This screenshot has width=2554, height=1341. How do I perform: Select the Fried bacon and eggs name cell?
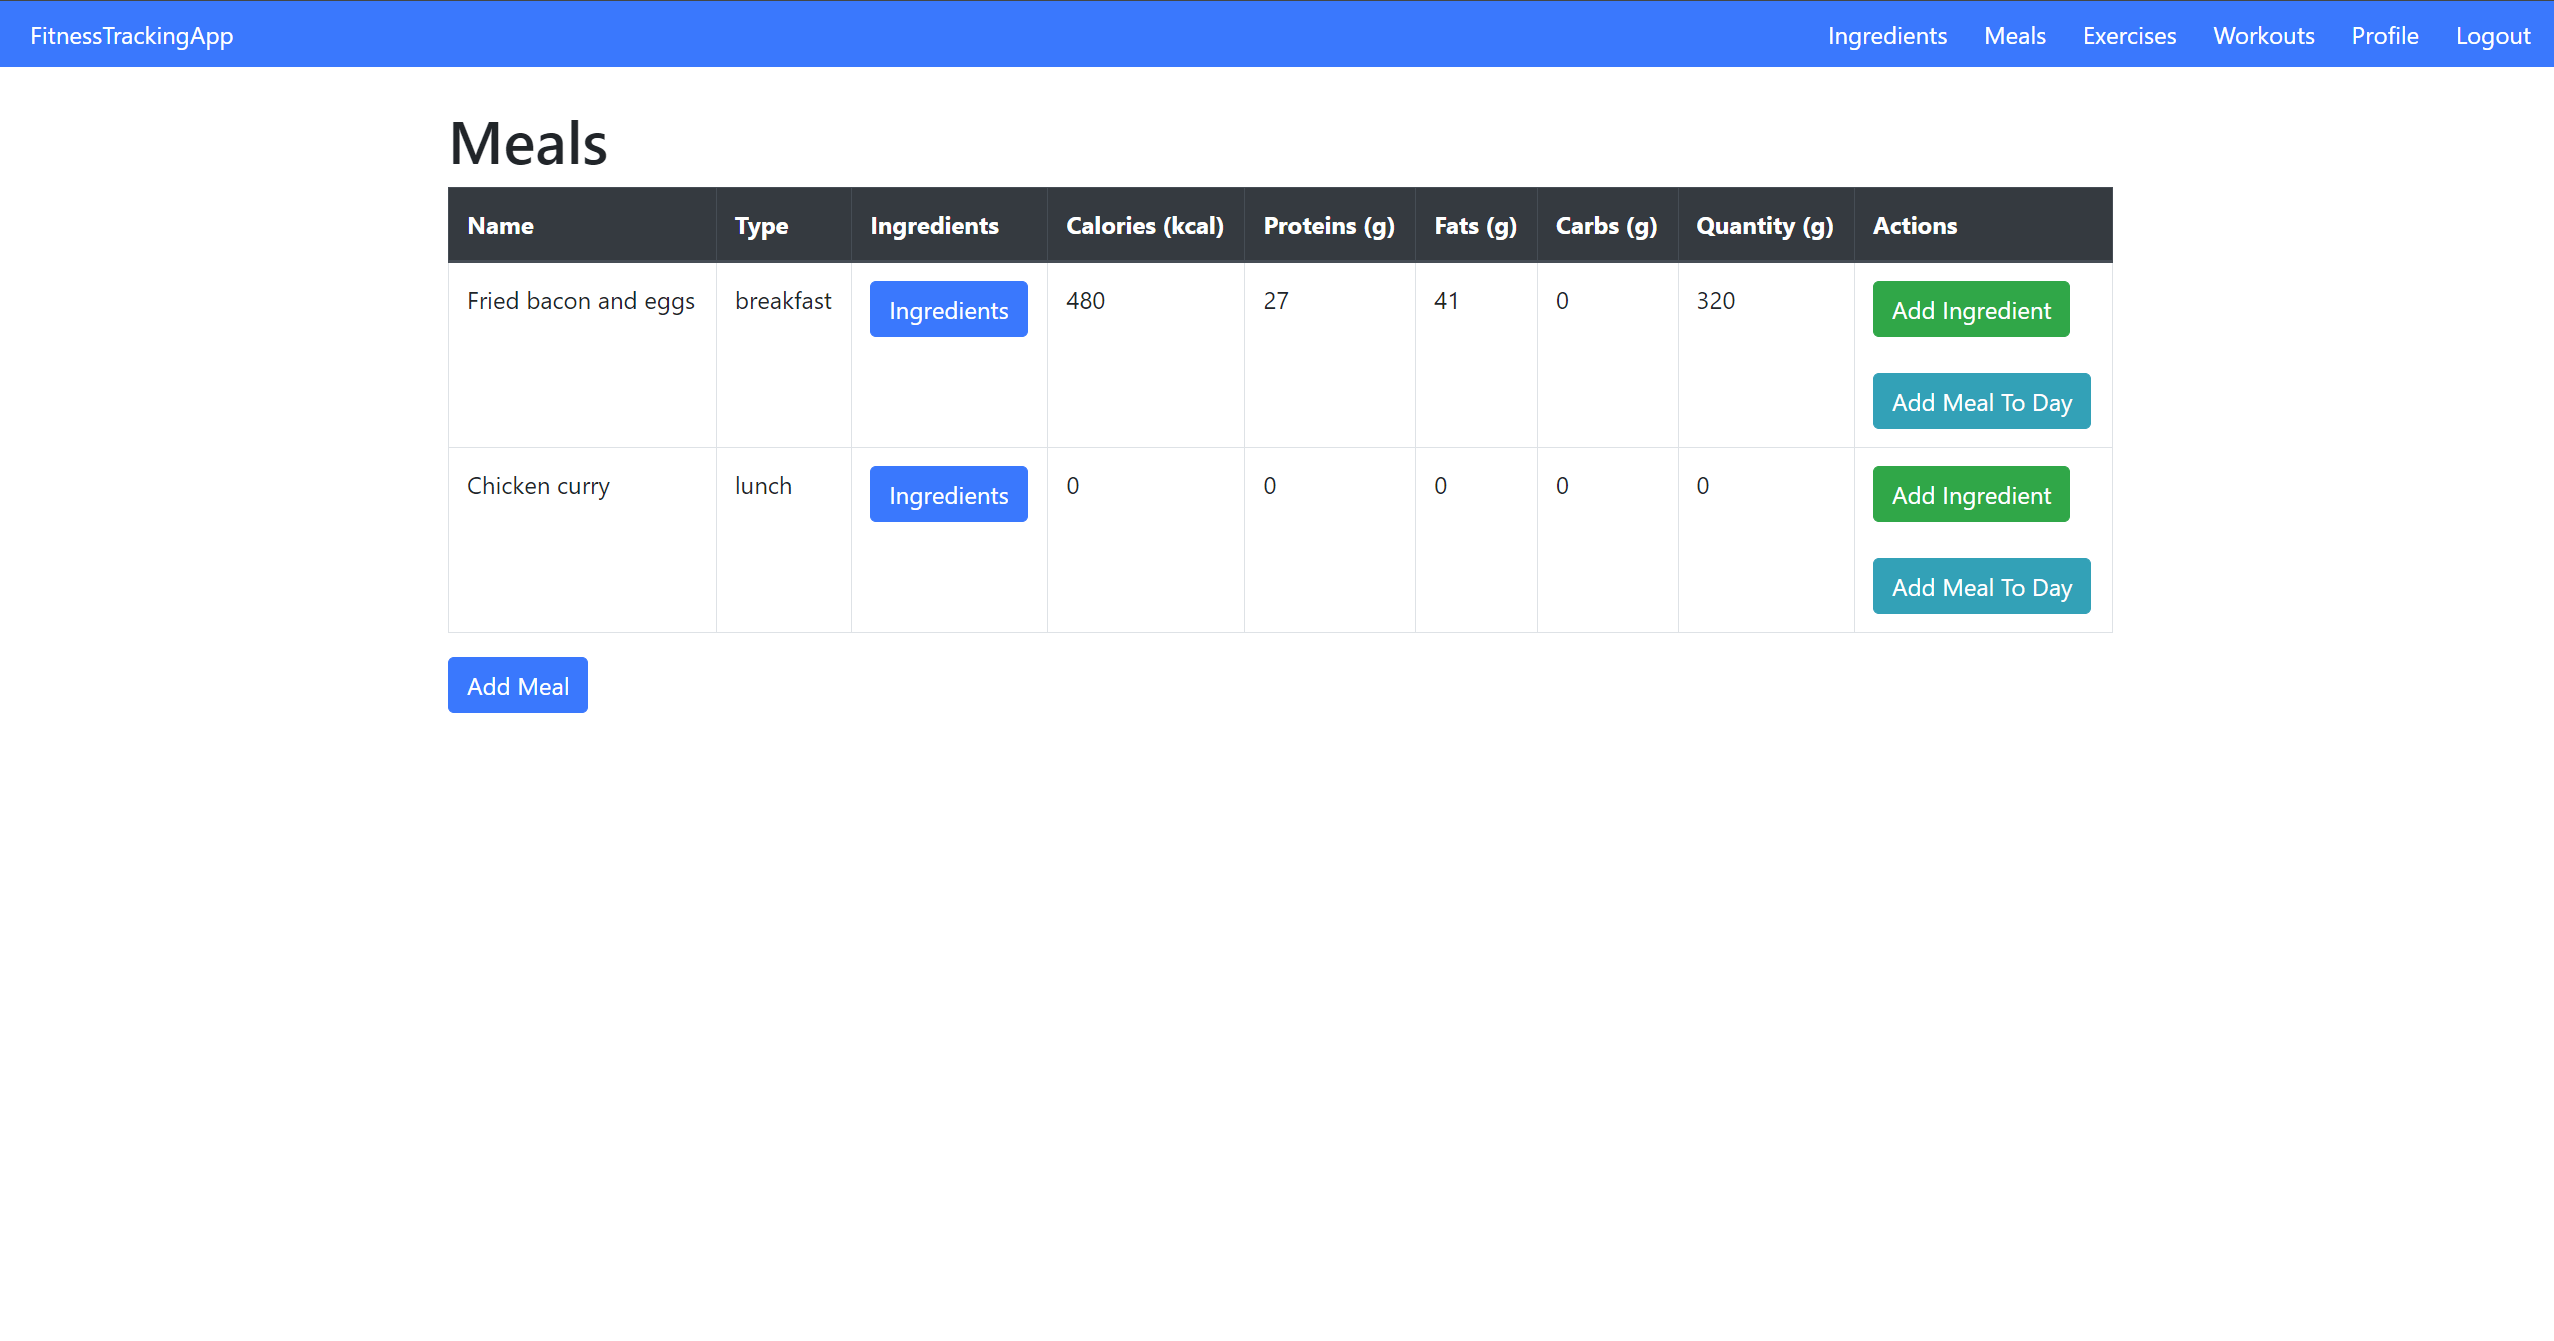tap(580, 301)
